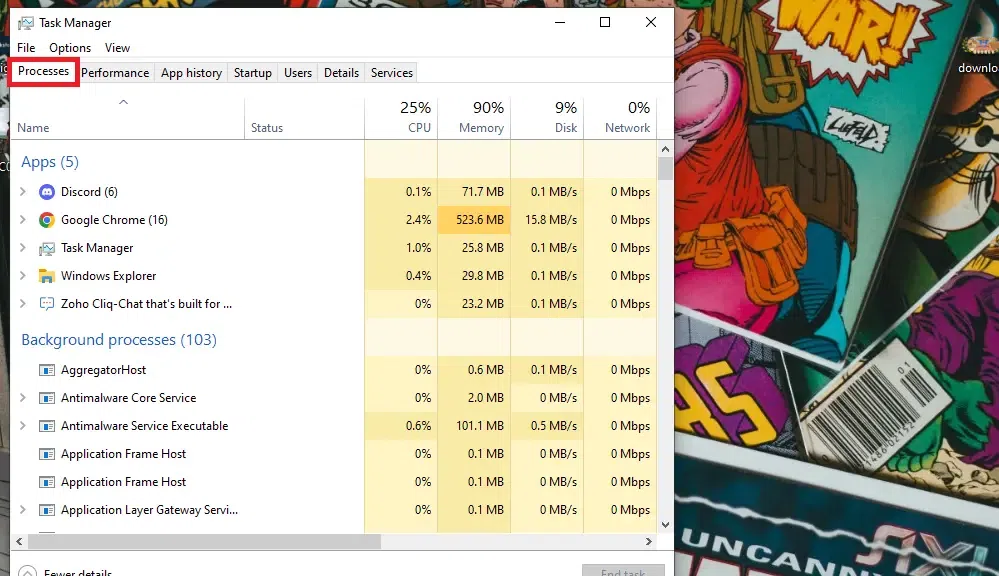Screen dimensions: 999x576
Task: Expand the Windows Explorer row
Action: click(x=23, y=276)
